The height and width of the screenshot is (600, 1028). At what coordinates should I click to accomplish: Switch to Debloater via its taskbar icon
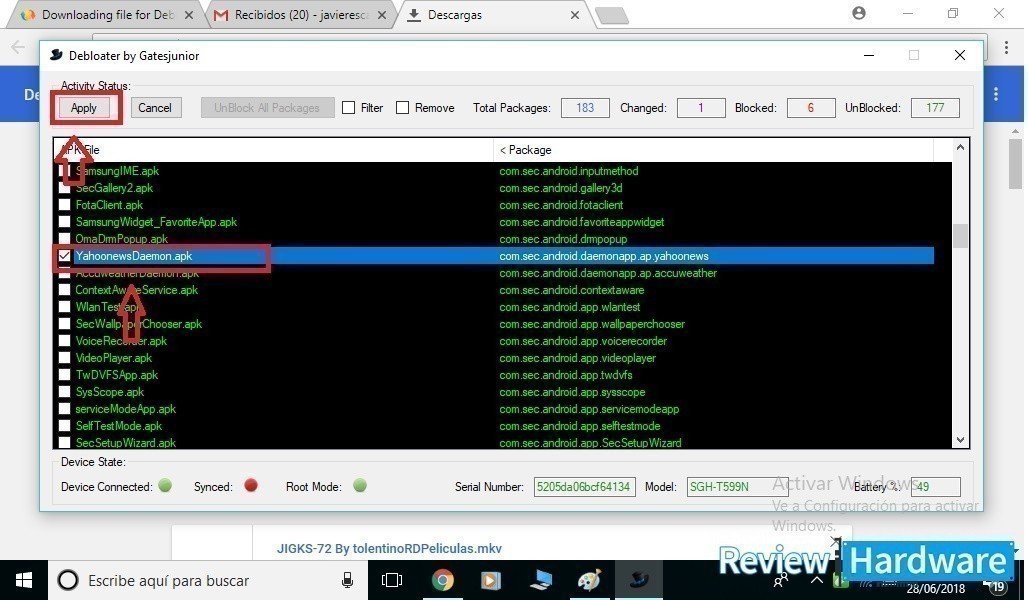click(639, 580)
